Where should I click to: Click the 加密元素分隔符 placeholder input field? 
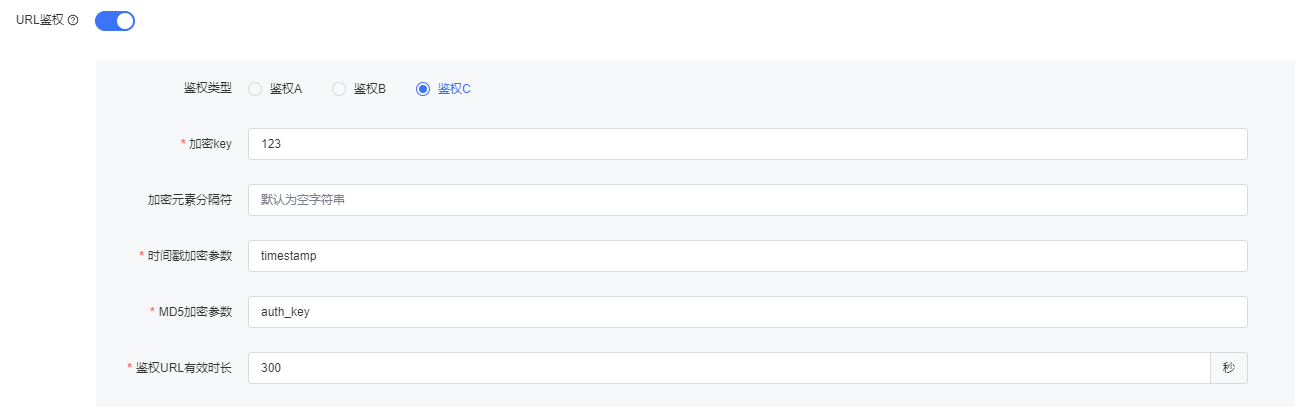point(747,200)
